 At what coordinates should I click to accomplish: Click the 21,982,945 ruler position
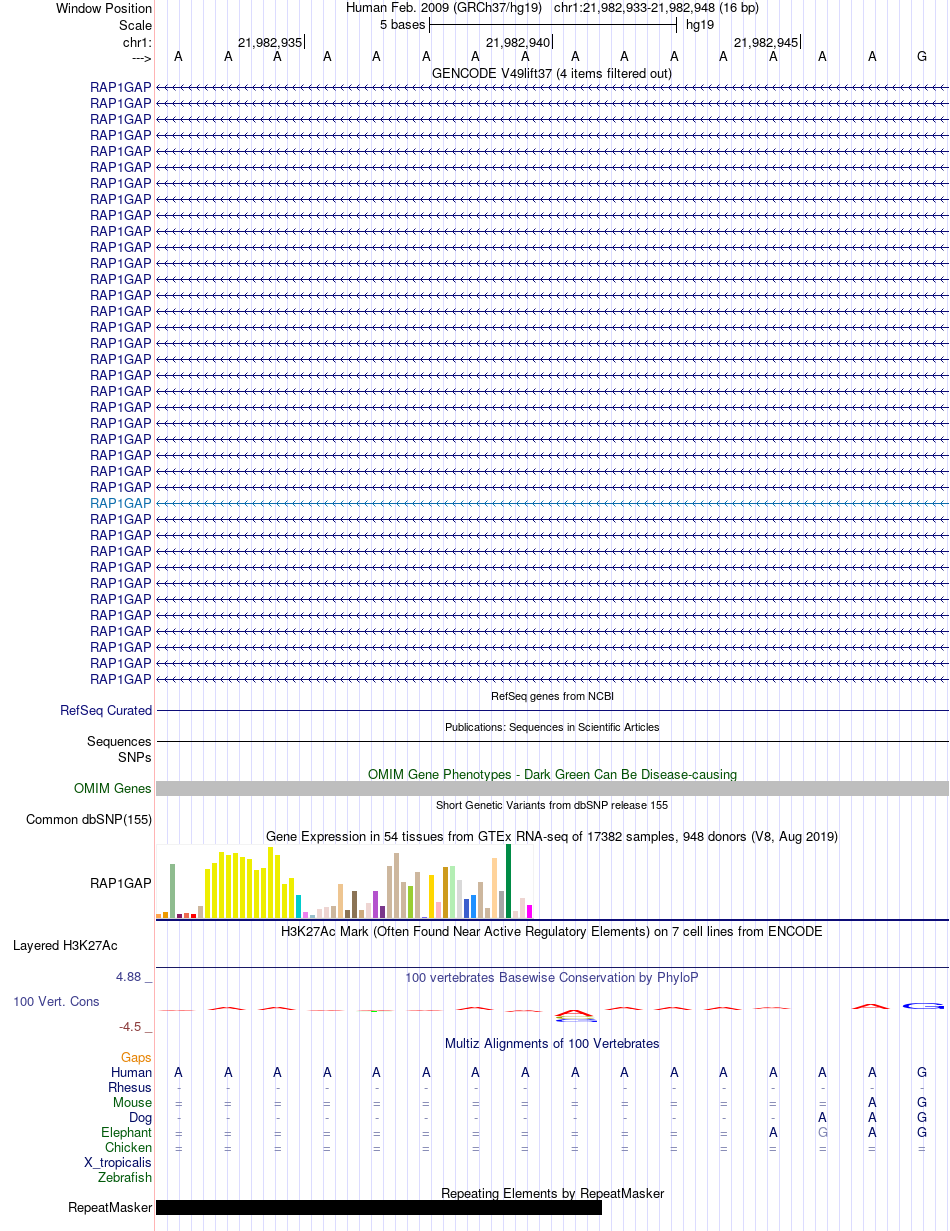pyautogui.click(x=766, y=42)
